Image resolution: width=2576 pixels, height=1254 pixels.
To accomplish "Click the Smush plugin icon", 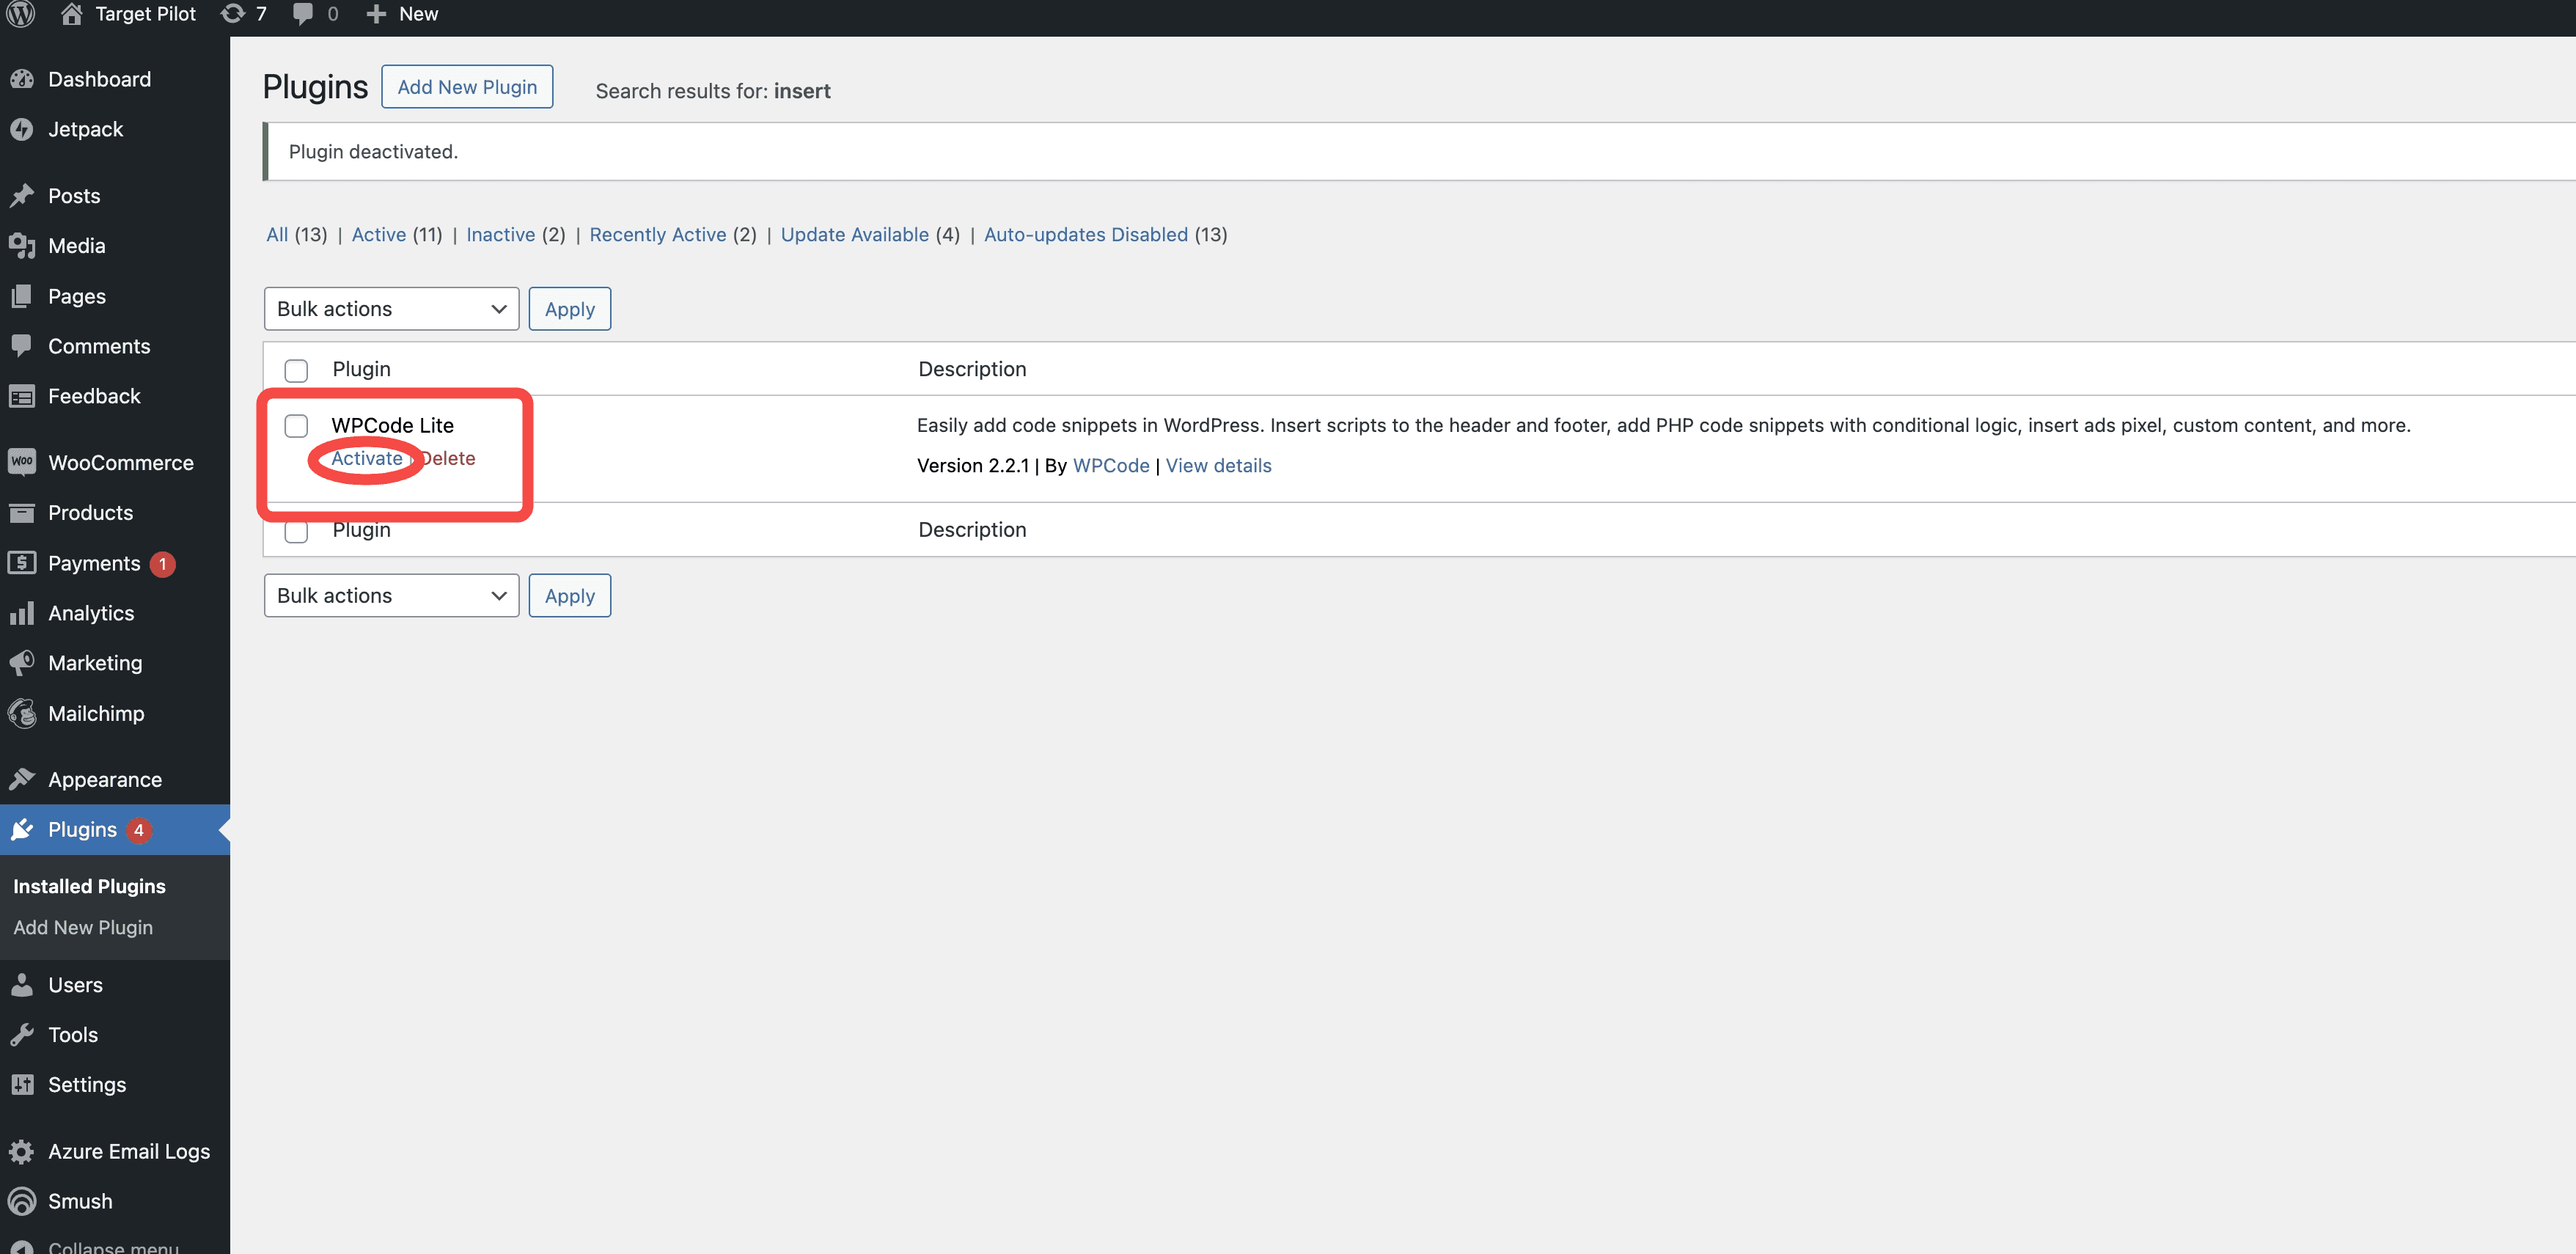I will click(22, 1201).
